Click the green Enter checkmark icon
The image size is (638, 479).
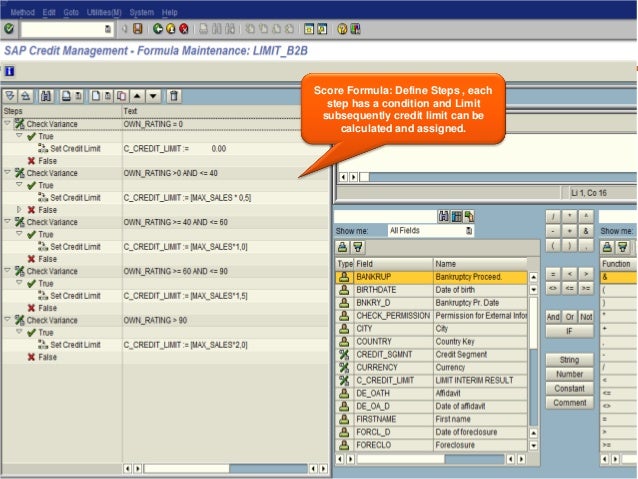9,28
